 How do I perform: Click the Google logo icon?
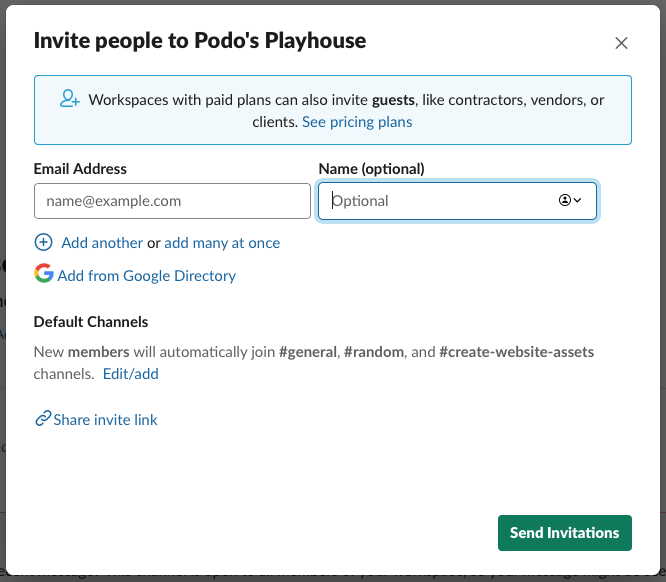click(x=43, y=274)
